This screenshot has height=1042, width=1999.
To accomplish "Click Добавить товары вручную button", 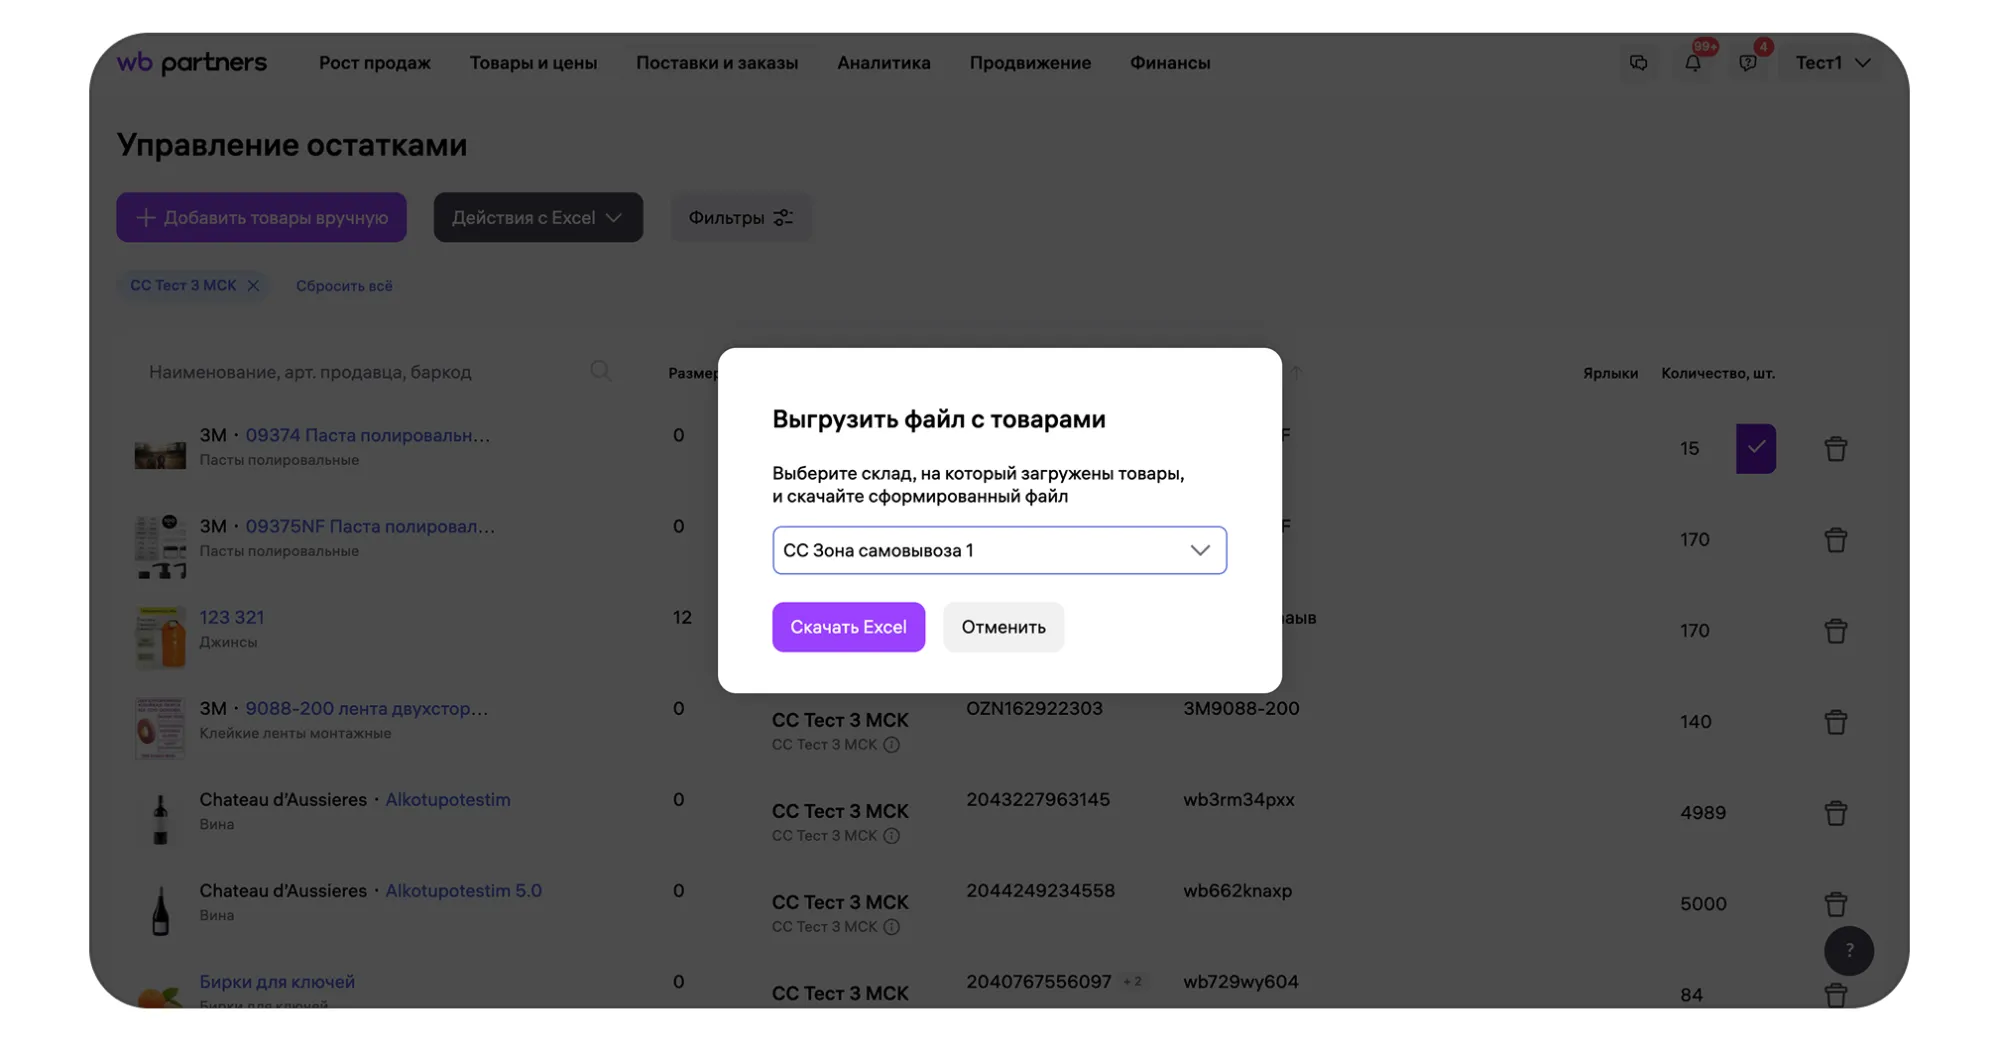I will 261,217.
